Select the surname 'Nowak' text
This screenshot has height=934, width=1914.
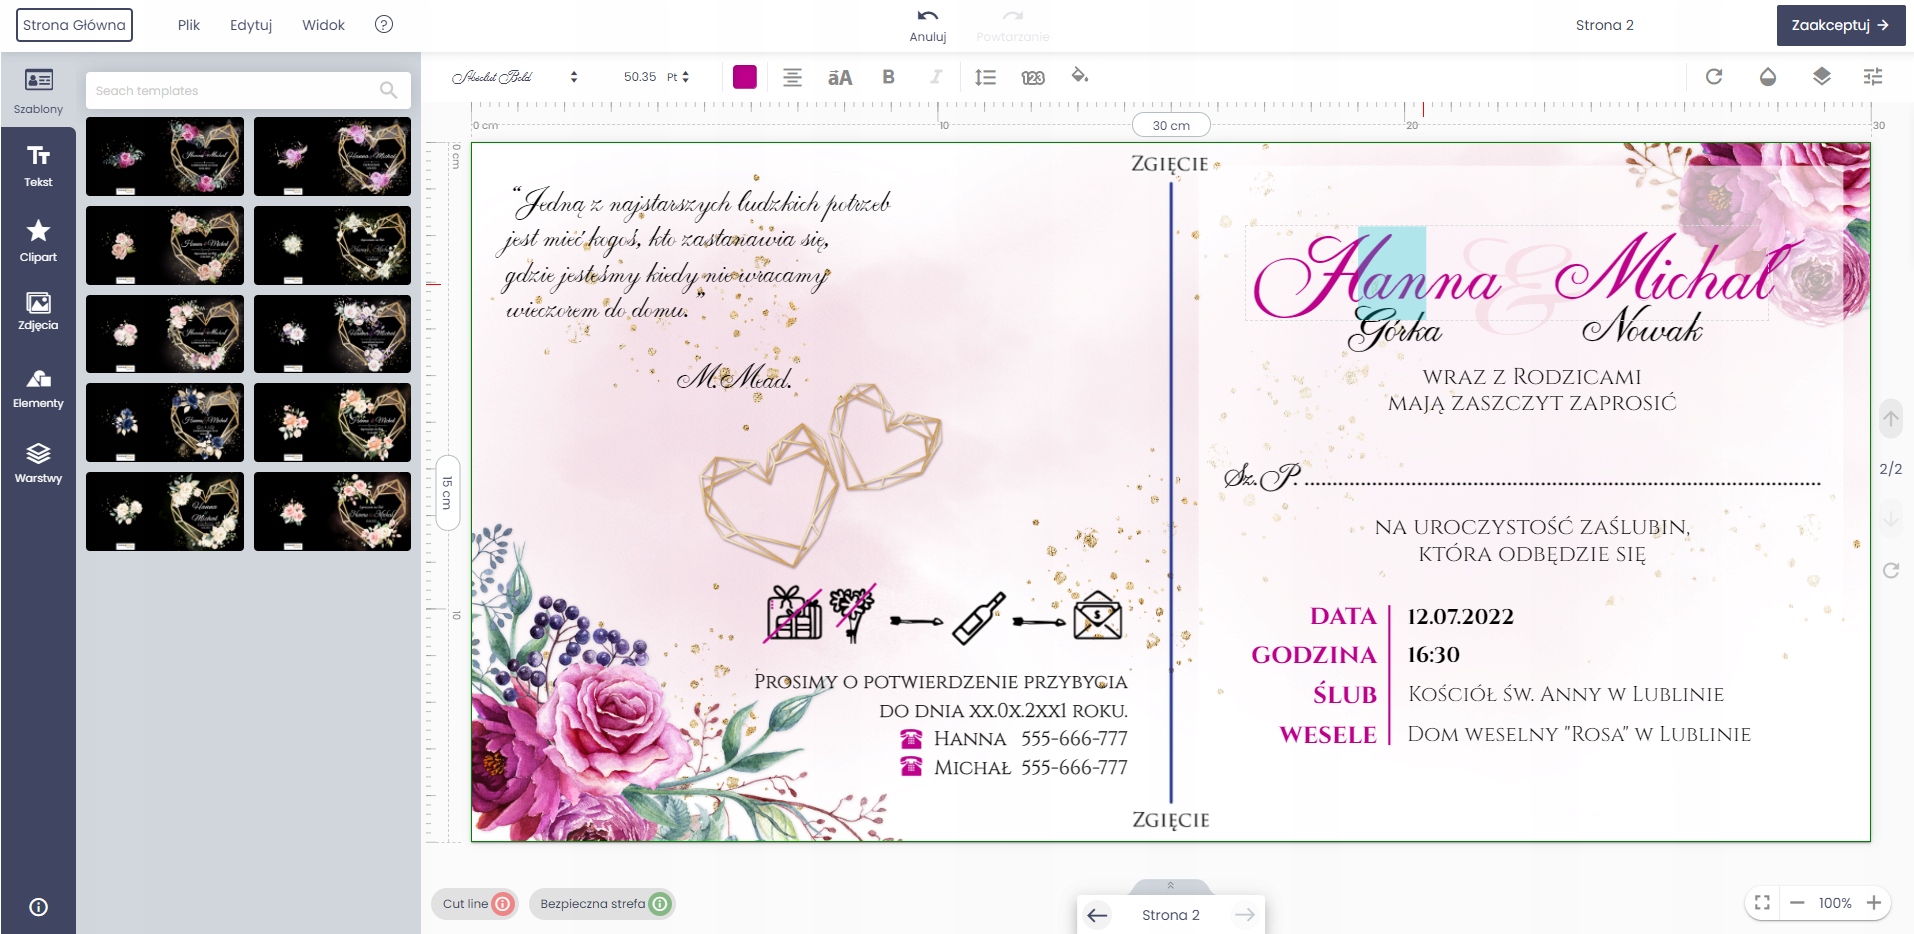pyautogui.click(x=1642, y=326)
